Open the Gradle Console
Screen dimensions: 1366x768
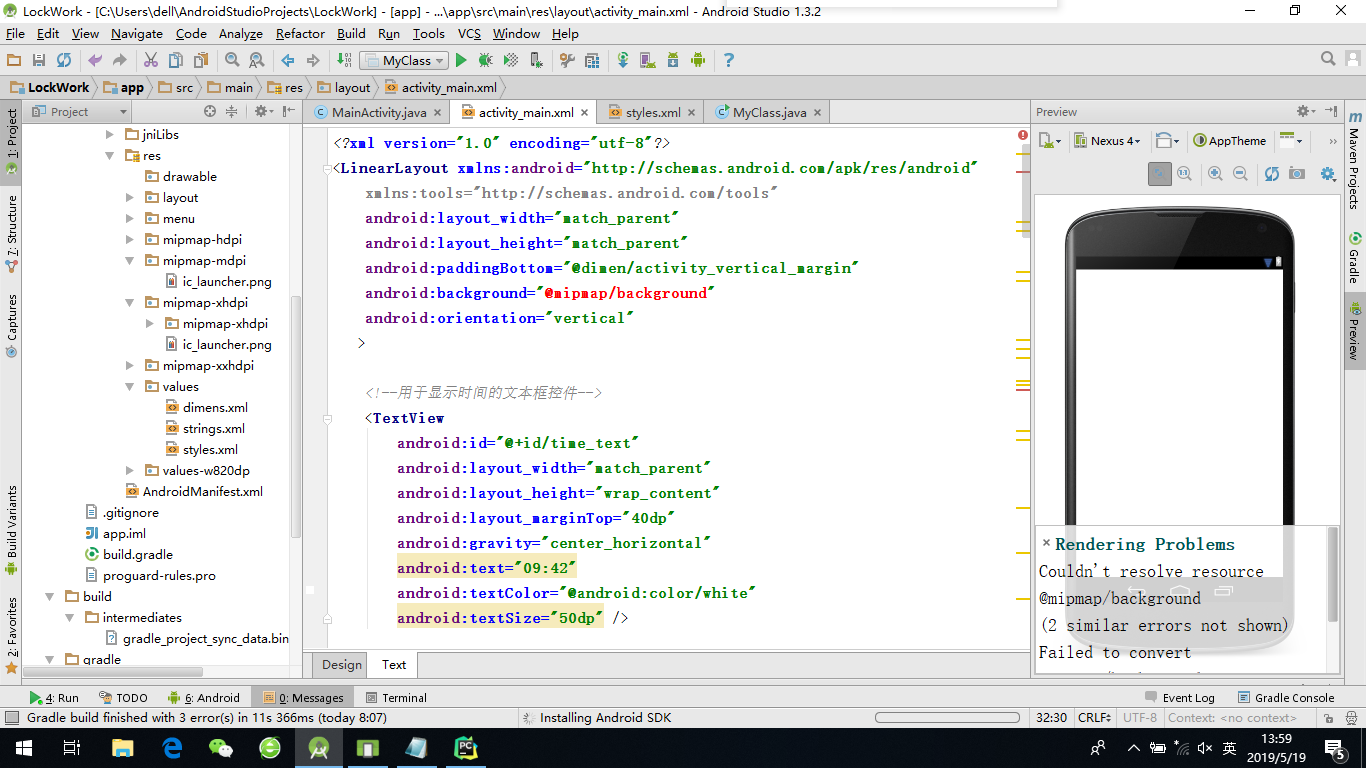coord(1286,698)
